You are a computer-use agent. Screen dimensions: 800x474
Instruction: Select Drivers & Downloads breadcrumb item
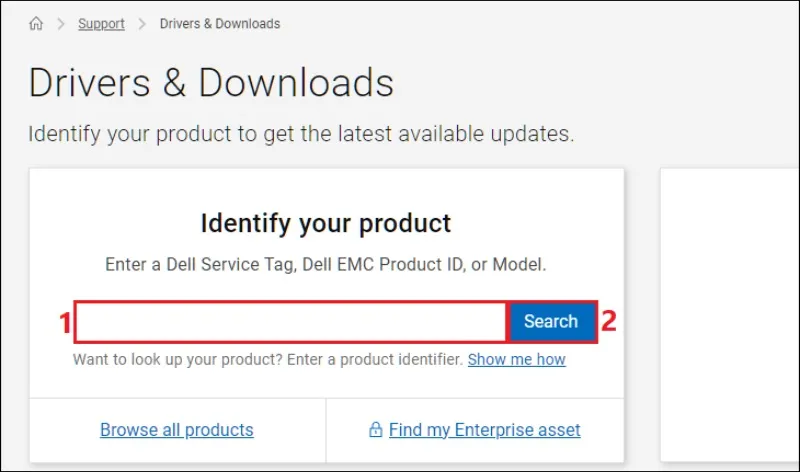pos(220,23)
